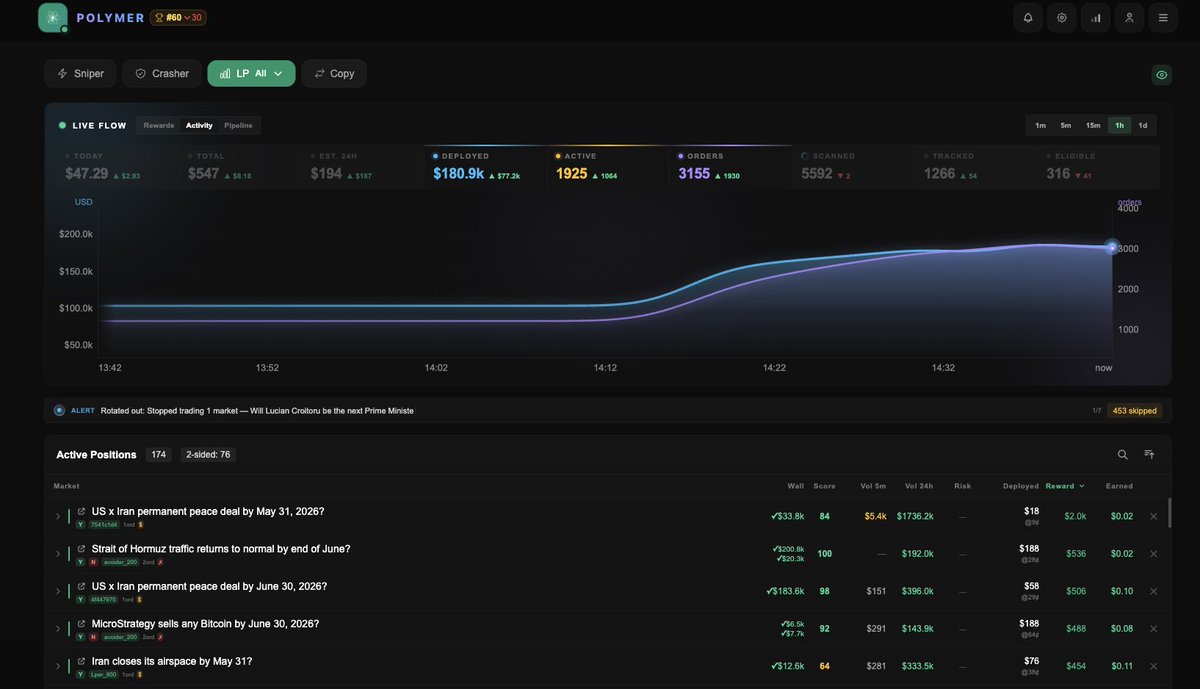The image size is (1200, 689).
Task: Expand the US x Iran May 31 row
Action: (58, 517)
